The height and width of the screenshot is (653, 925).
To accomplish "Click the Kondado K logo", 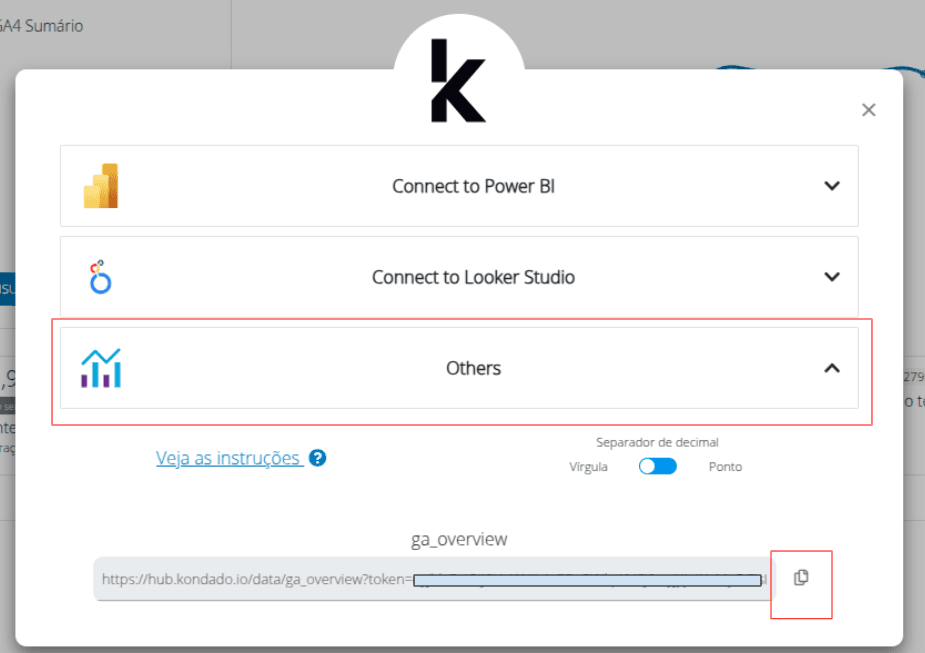I will (x=458, y=81).
